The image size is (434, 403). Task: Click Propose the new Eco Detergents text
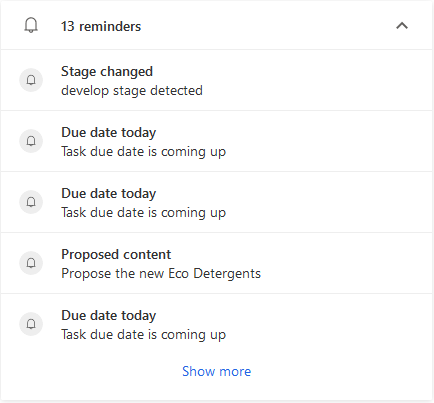point(161,273)
